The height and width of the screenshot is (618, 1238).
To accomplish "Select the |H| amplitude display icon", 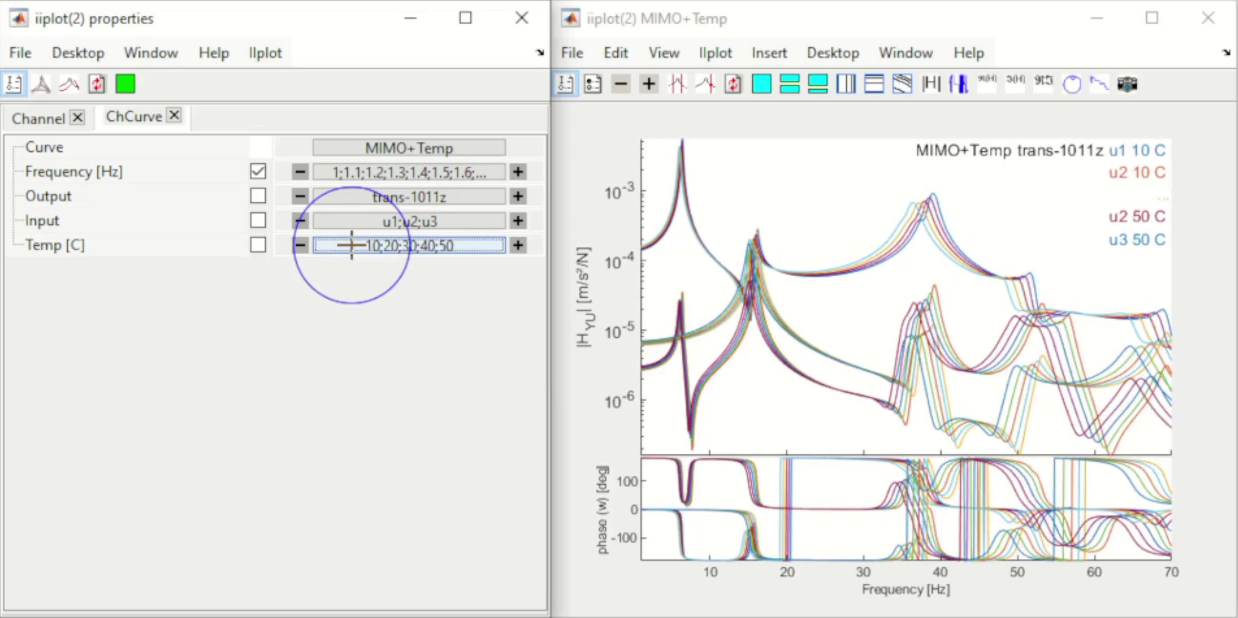I will coord(932,84).
